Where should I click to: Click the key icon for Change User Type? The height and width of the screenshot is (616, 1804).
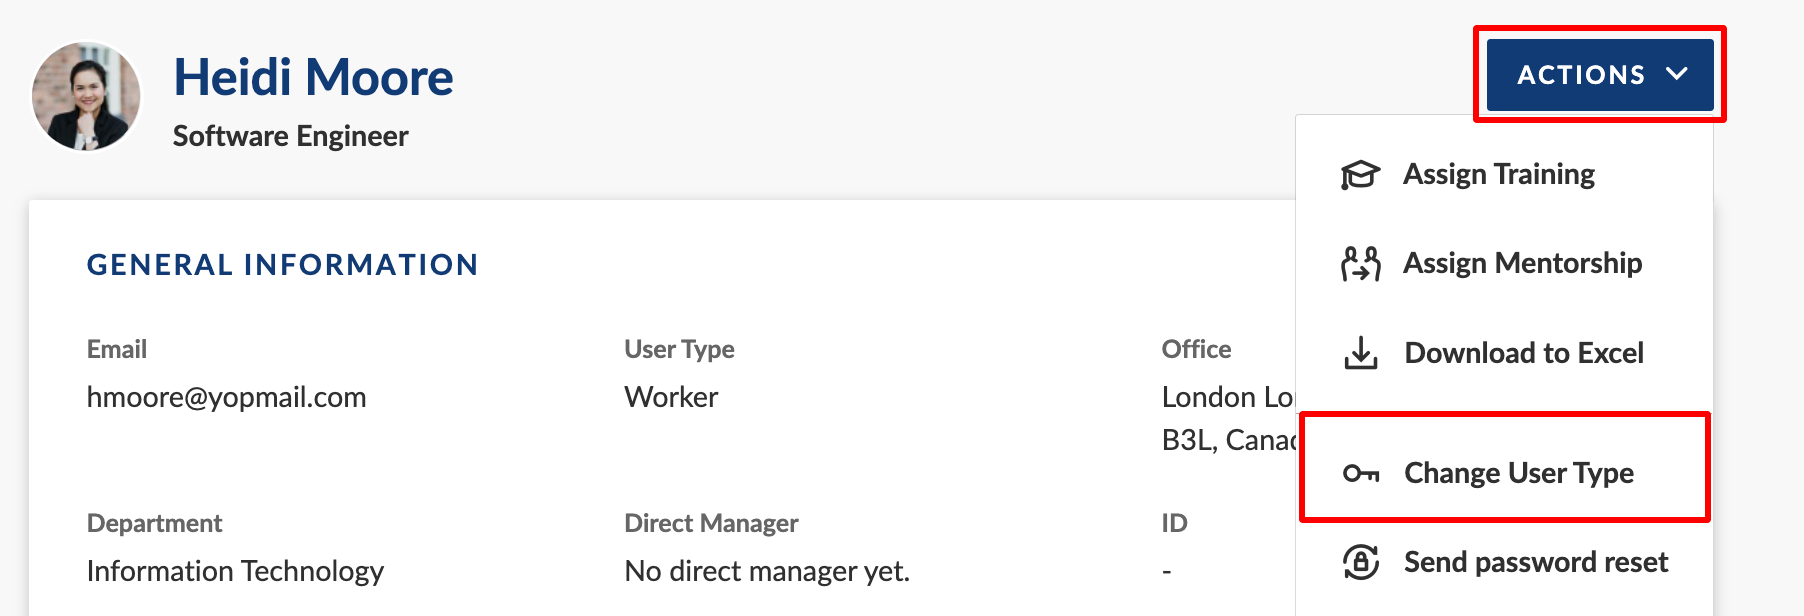[1360, 473]
